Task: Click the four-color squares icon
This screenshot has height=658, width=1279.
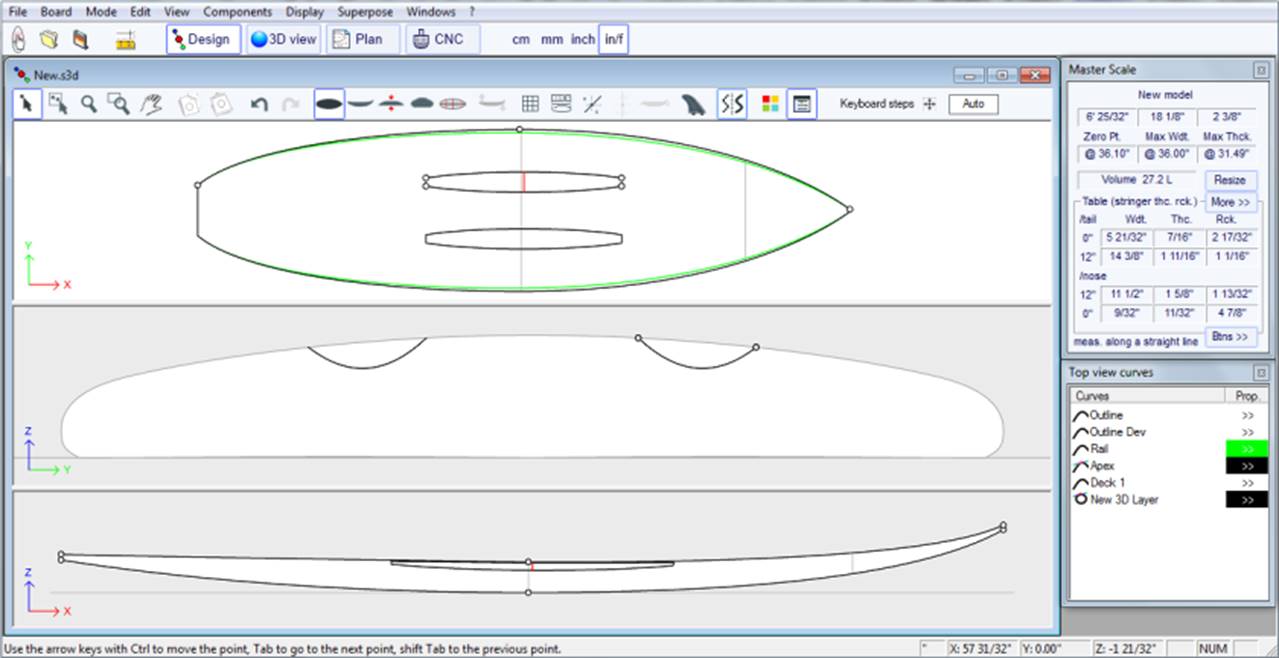Action: pyautogui.click(x=769, y=104)
